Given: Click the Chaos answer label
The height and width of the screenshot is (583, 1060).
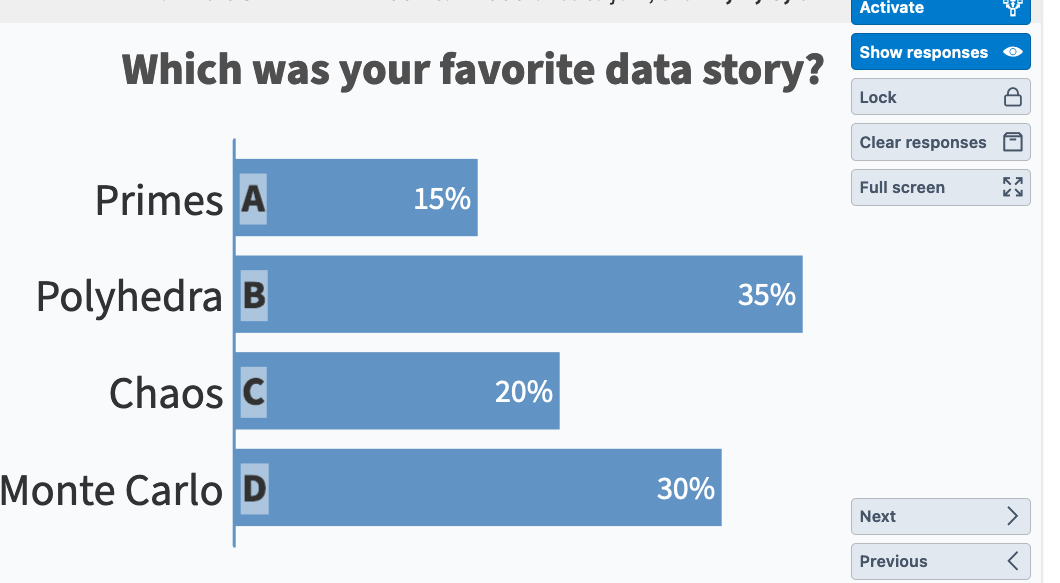Looking at the screenshot, I should [x=166, y=393].
